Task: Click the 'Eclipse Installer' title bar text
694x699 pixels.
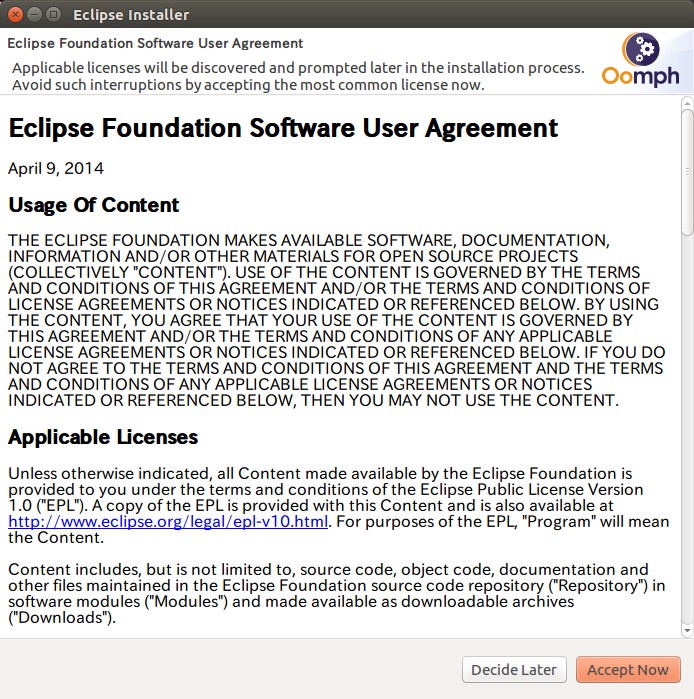Action: click(131, 15)
